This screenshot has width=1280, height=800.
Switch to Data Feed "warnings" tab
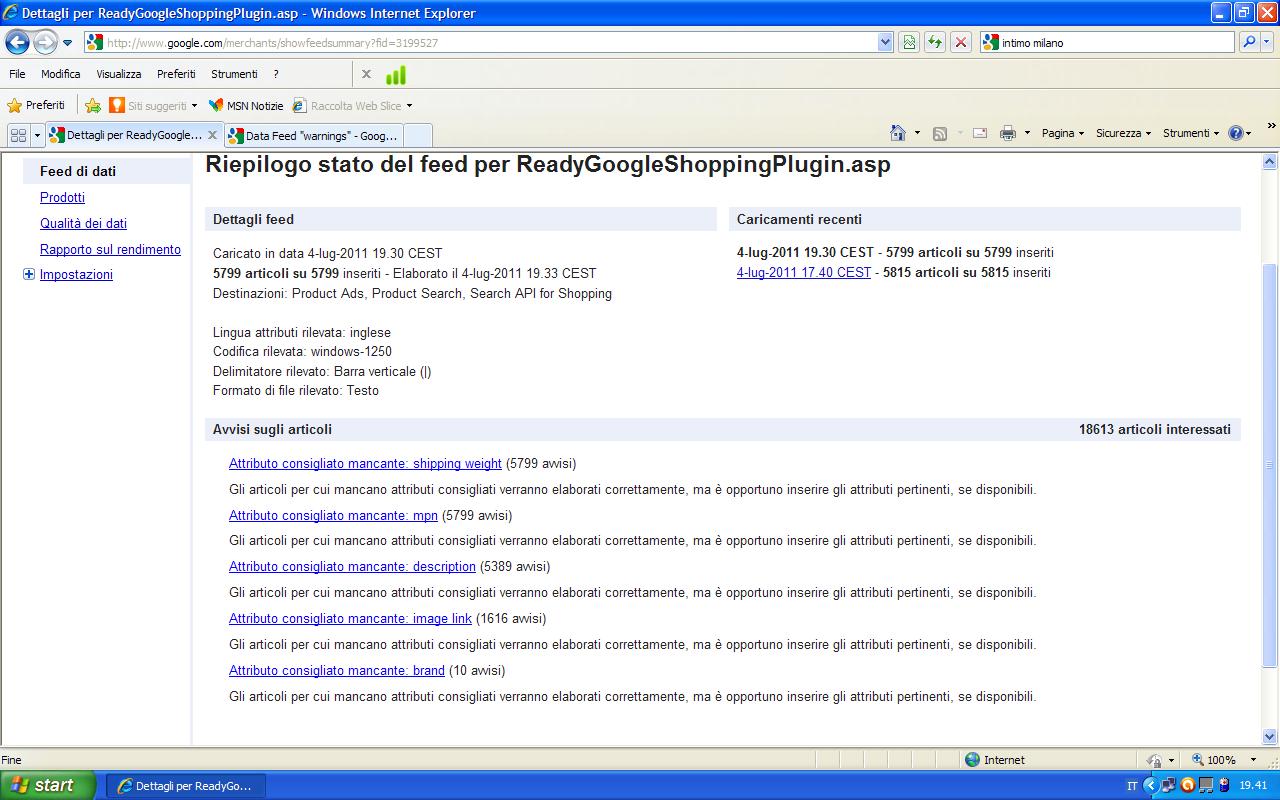click(x=313, y=135)
